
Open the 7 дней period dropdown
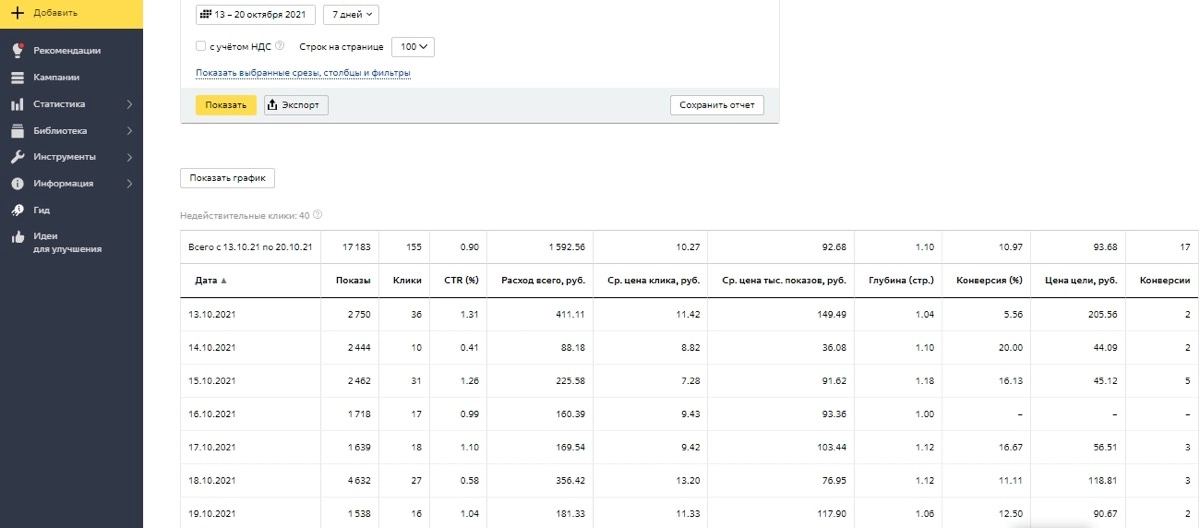click(351, 15)
